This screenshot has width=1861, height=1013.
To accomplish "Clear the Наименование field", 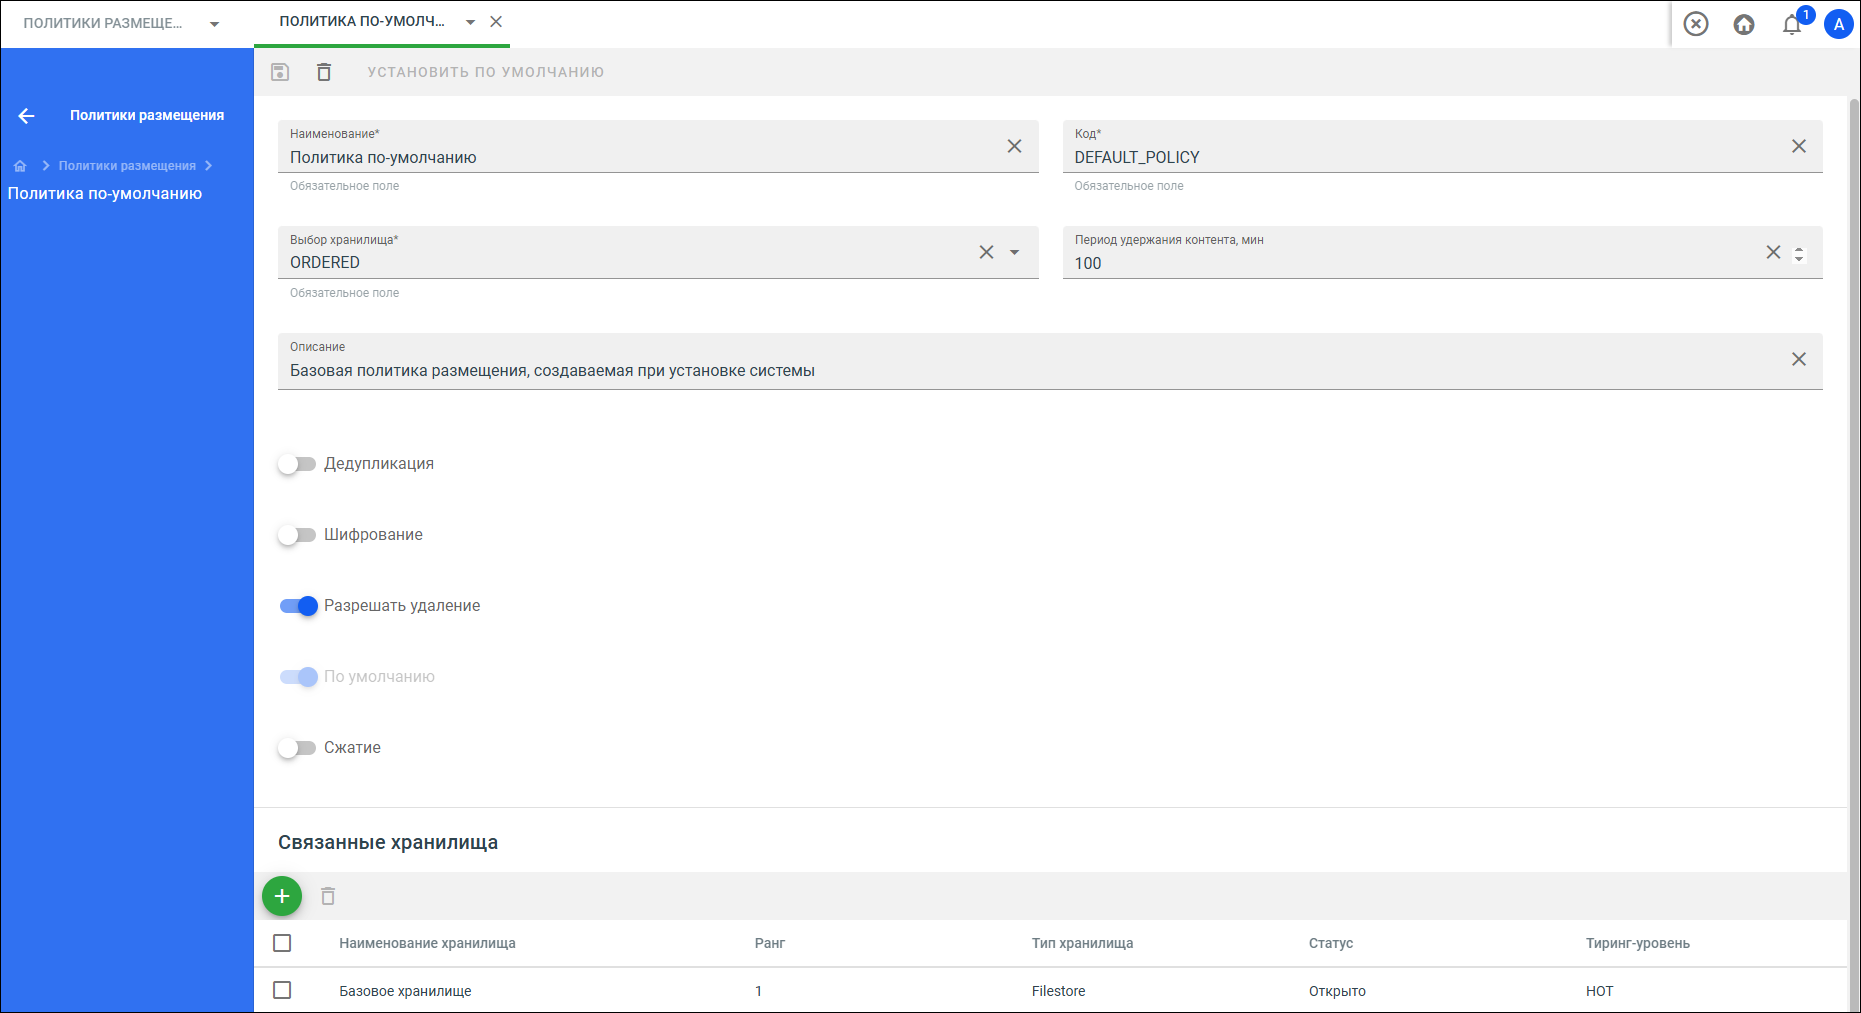I will pyautogui.click(x=1014, y=146).
